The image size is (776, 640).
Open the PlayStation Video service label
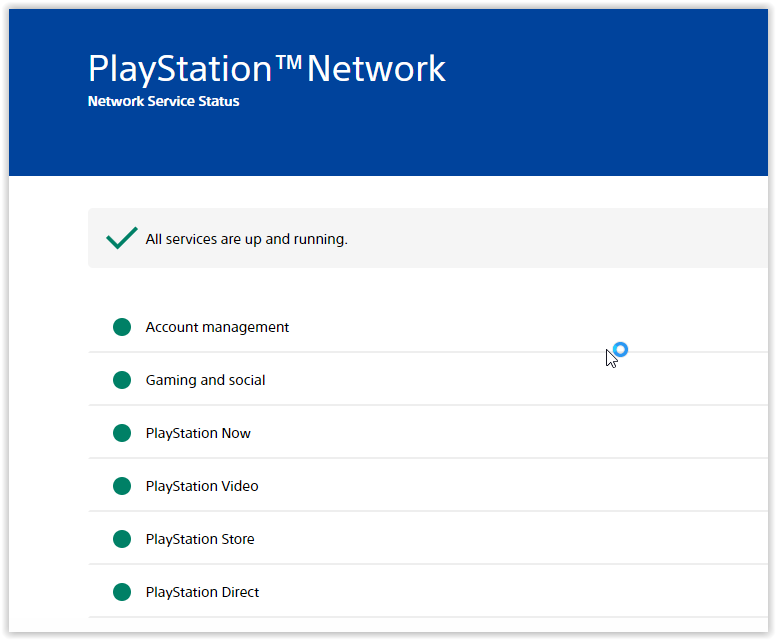click(202, 486)
